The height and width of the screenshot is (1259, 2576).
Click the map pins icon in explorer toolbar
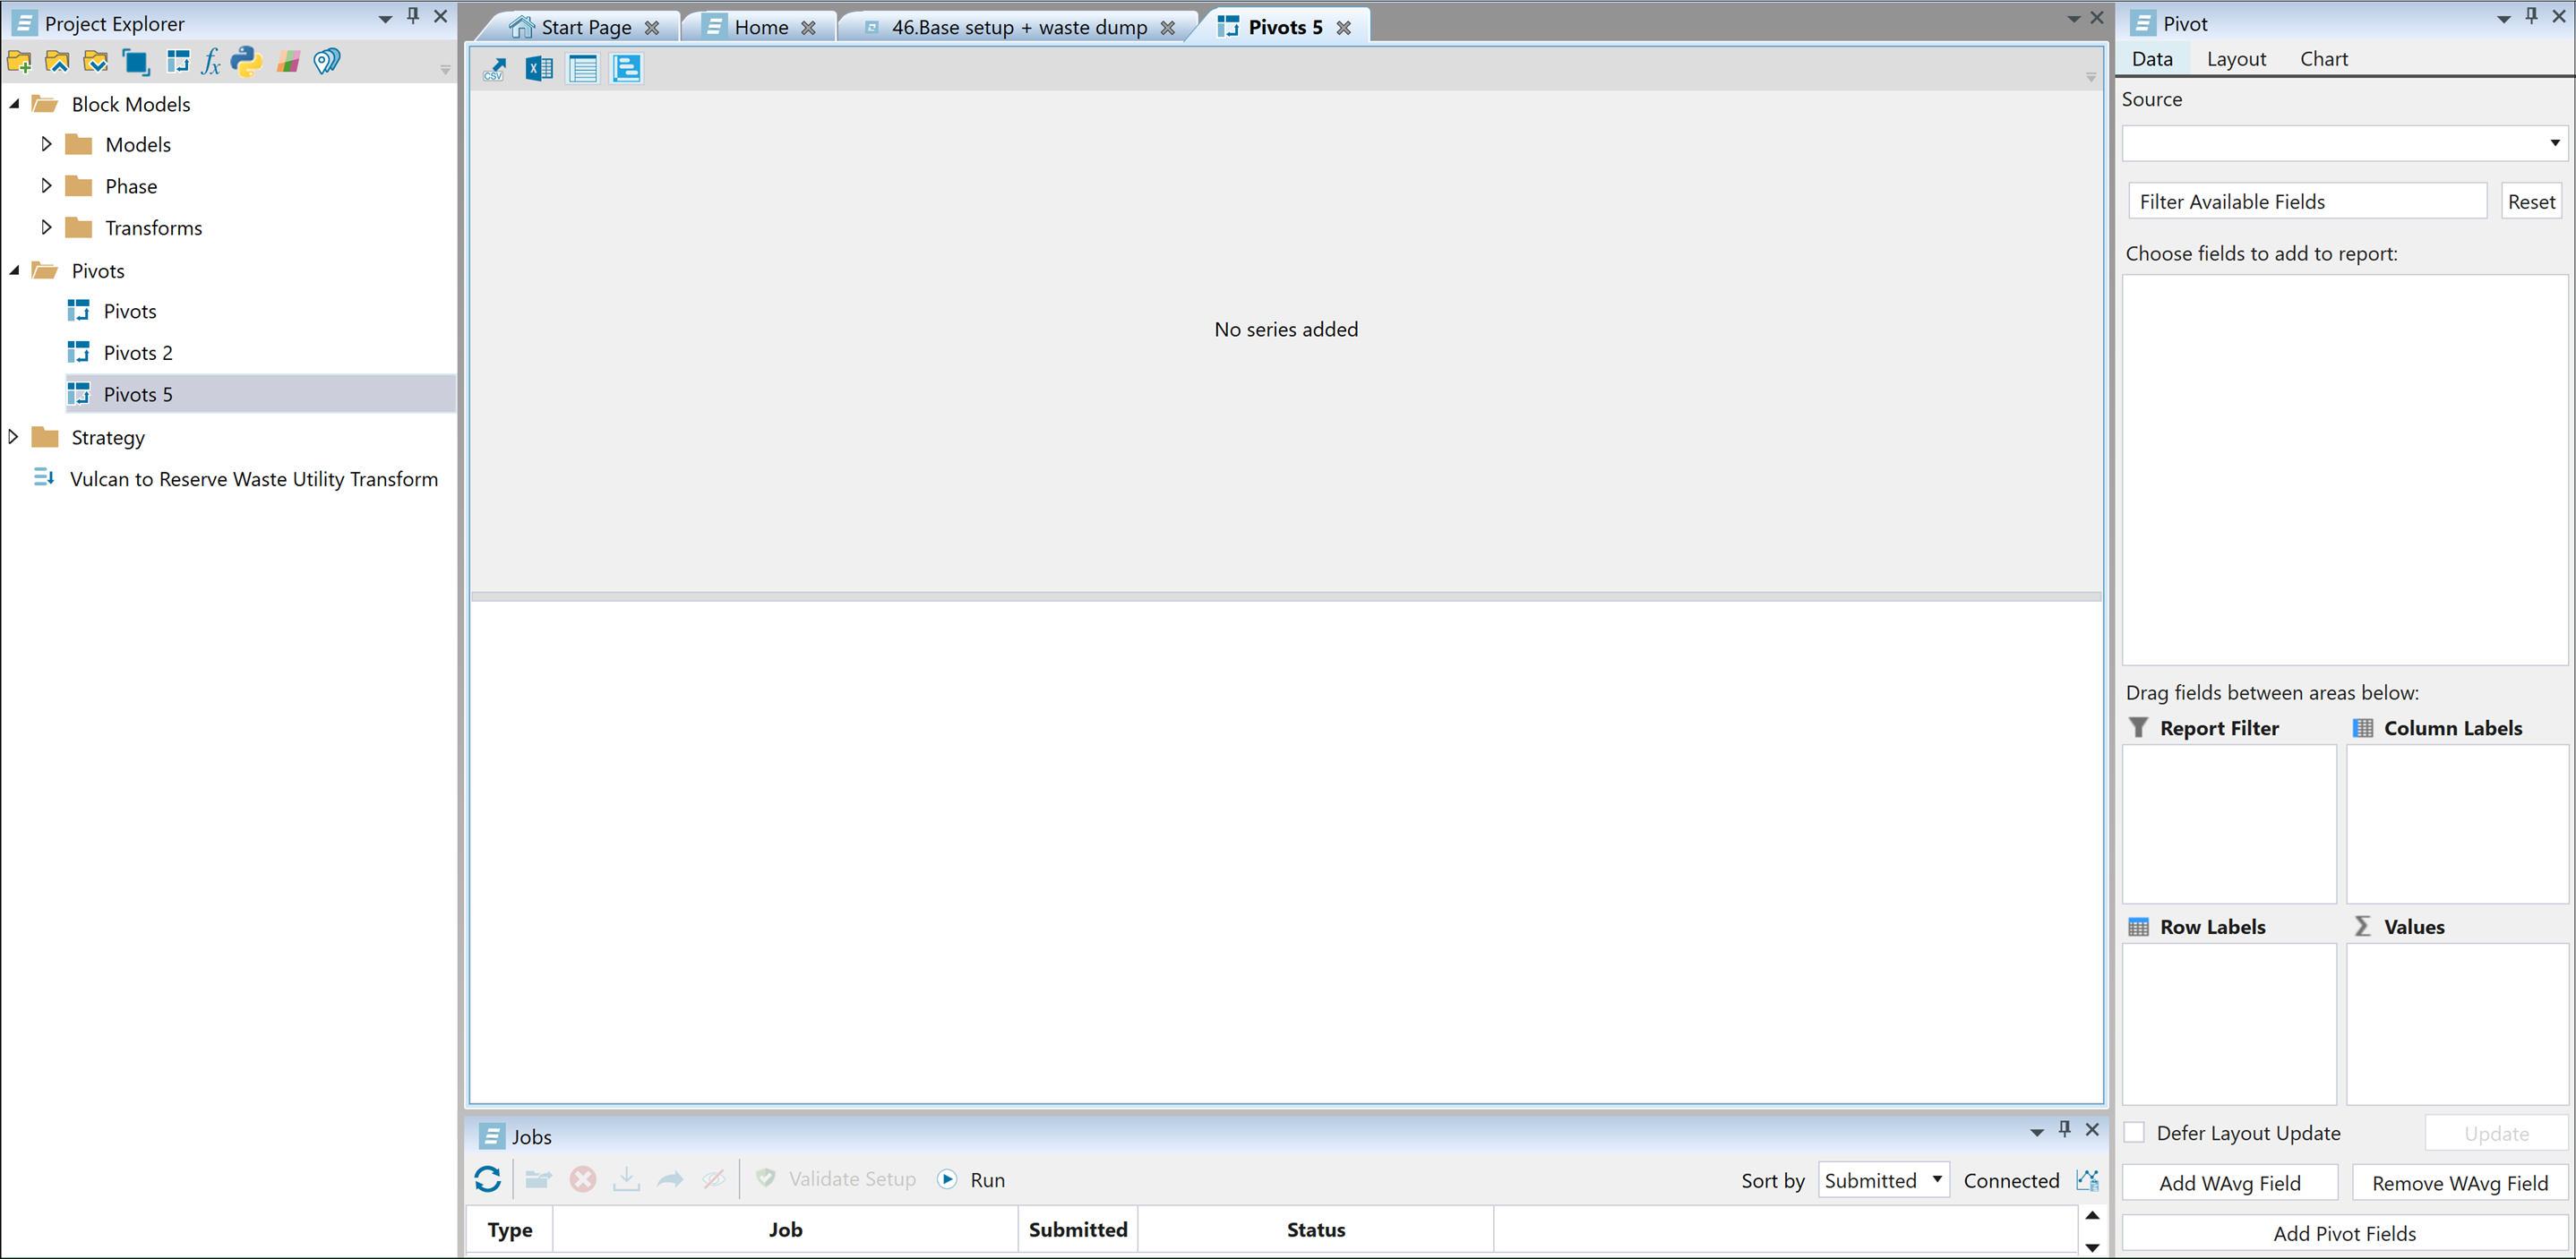(x=326, y=62)
